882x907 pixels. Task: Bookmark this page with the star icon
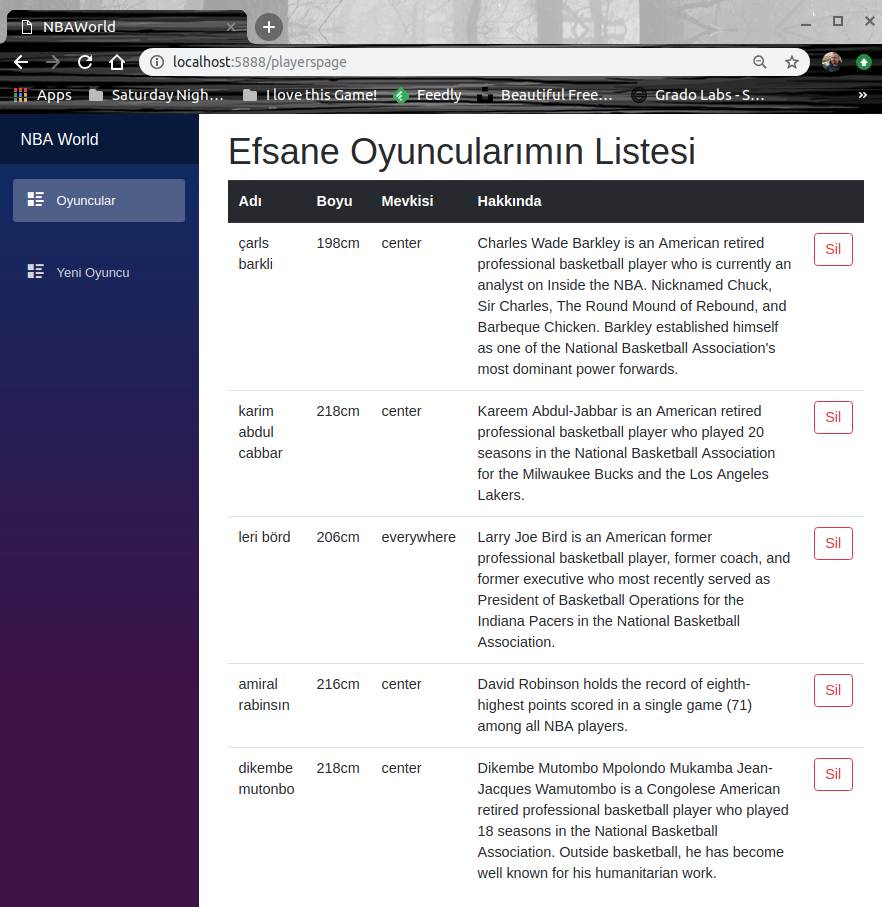pyautogui.click(x=791, y=62)
